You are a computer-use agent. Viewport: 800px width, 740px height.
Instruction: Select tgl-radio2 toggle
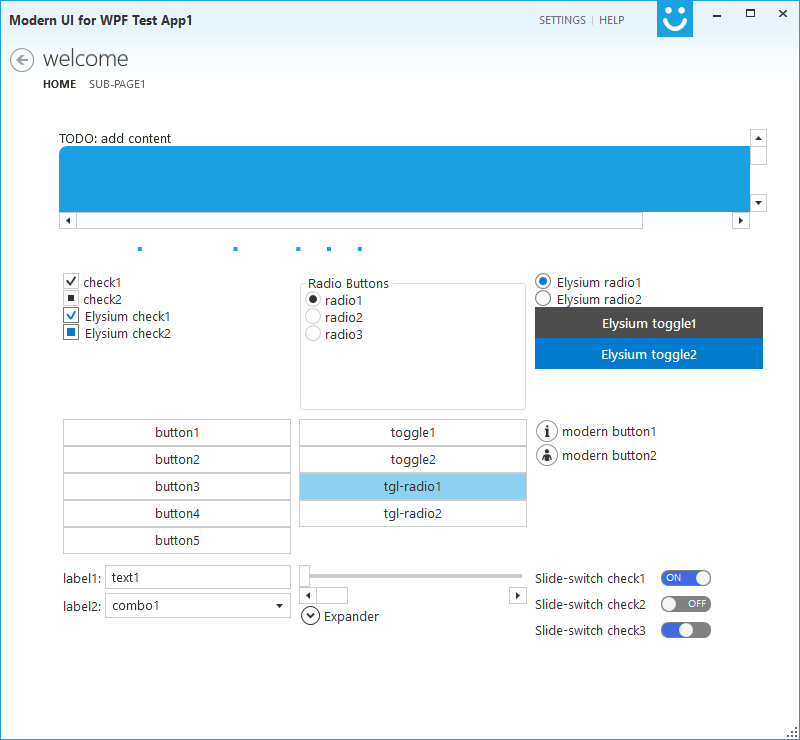pyautogui.click(x=413, y=513)
